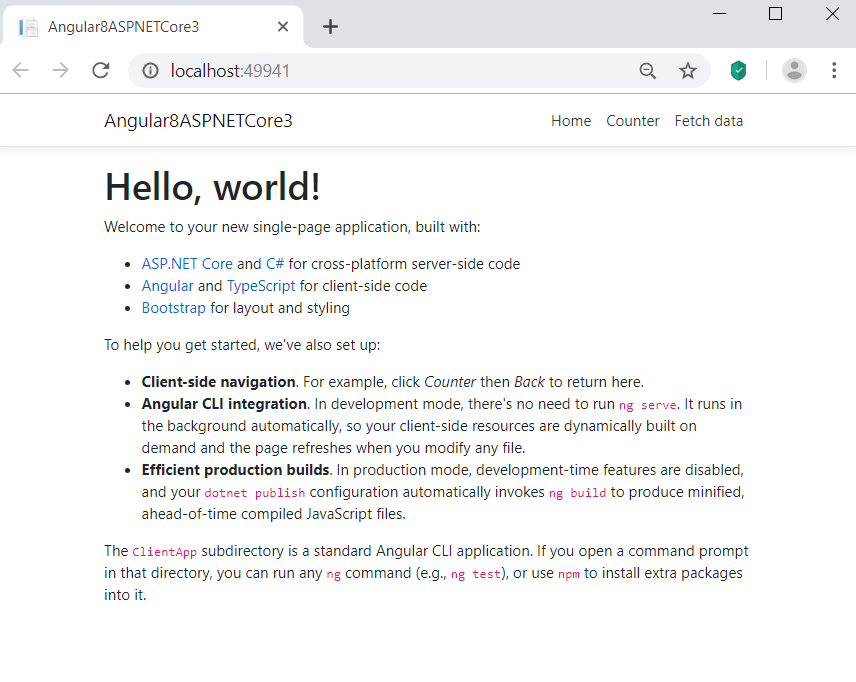Click the forward navigation arrow

(60, 70)
